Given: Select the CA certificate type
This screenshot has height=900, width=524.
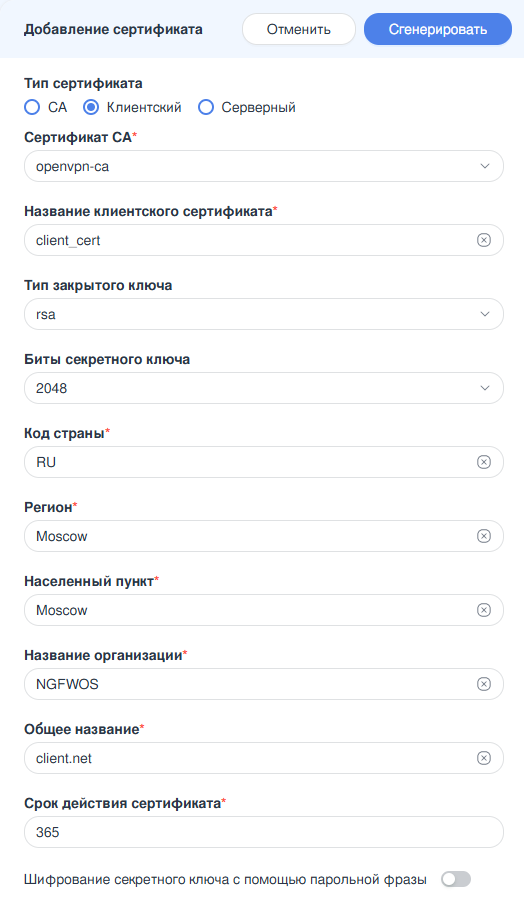Looking at the screenshot, I should (x=32, y=107).
